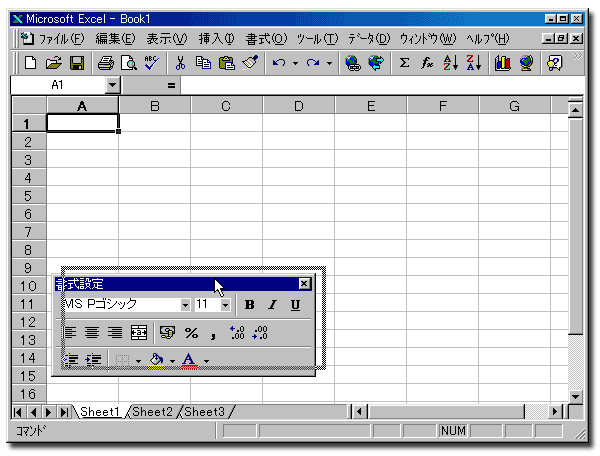Insert hyperlink with globe-chain icon
This screenshot has width=600, height=456.
352,63
